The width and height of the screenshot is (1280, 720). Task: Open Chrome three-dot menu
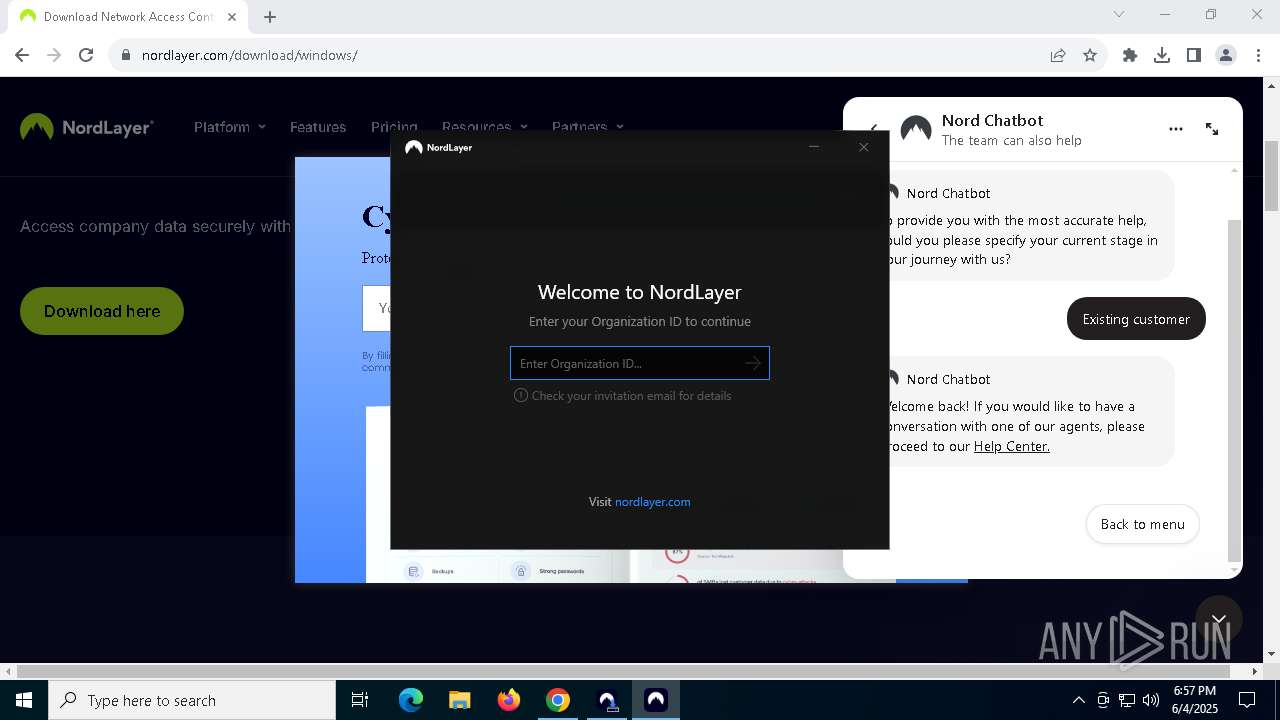(x=1258, y=55)
